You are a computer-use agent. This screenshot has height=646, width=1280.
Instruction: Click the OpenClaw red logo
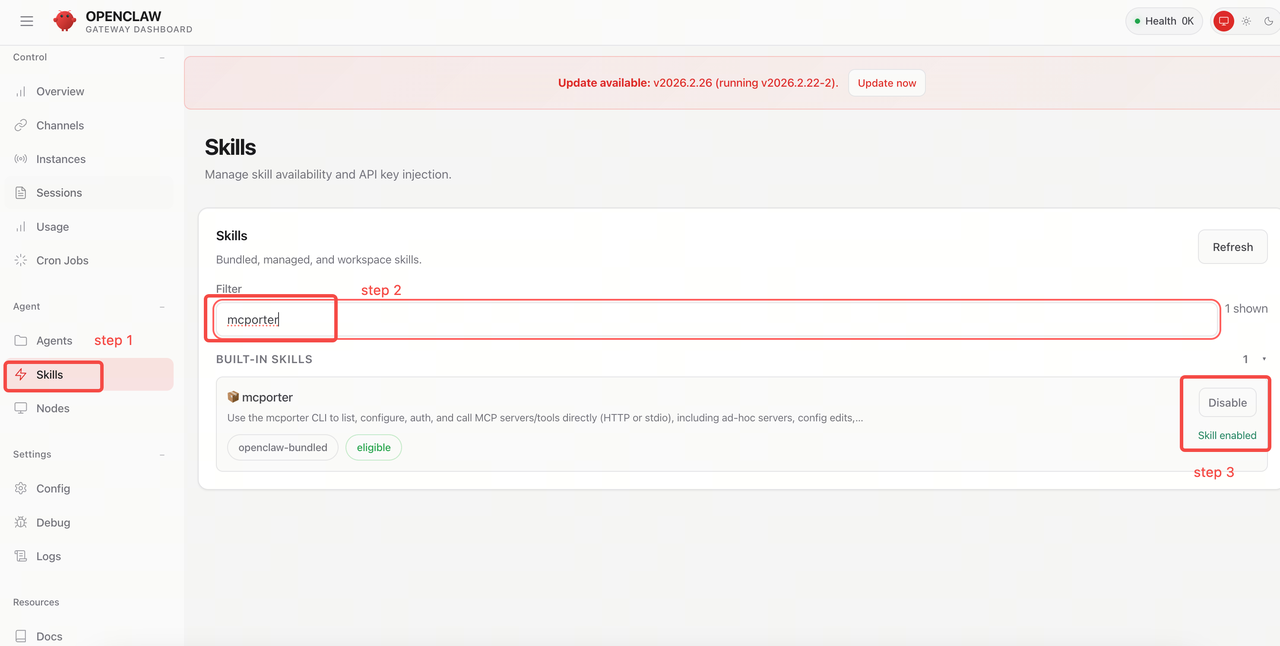tap(65, 21)
